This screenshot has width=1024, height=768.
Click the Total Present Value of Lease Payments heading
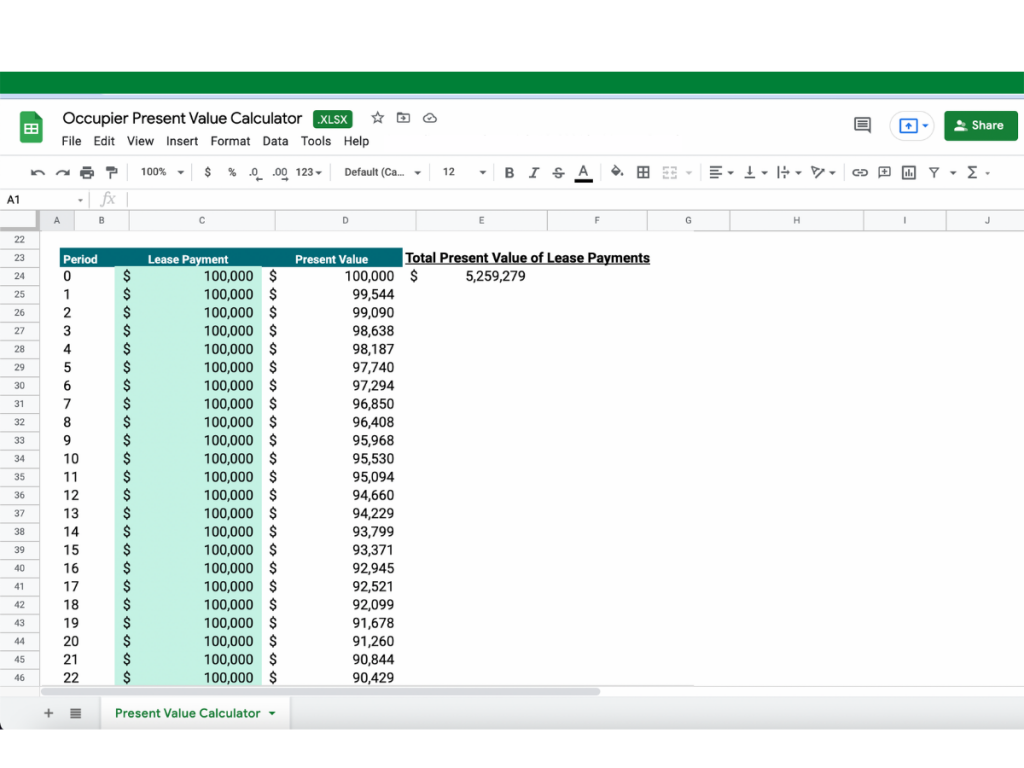528,258
